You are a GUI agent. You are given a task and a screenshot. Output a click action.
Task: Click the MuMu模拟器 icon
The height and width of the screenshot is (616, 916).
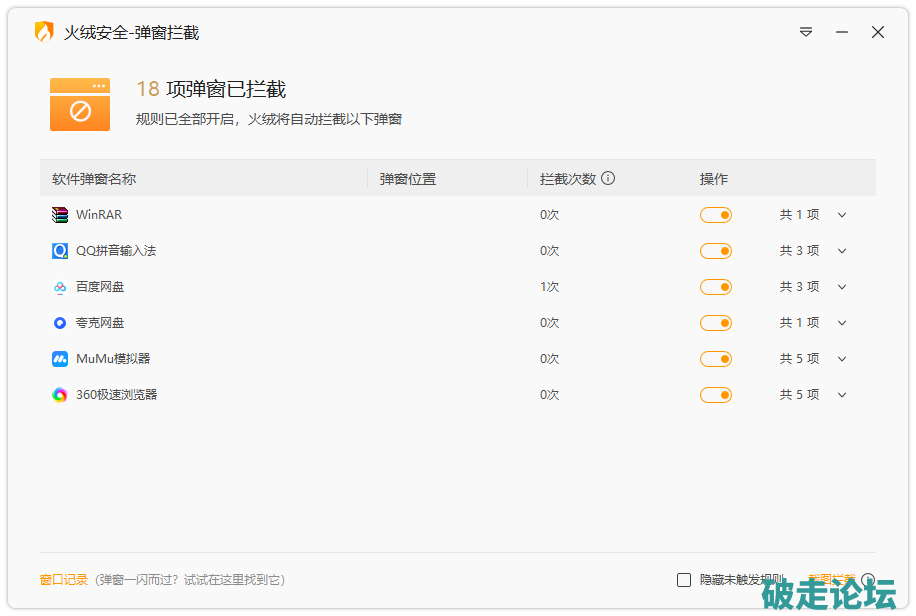point(60,359)
